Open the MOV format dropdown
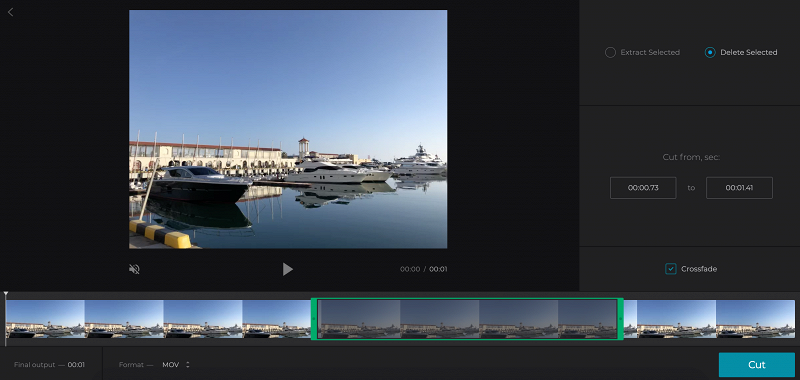Image resolution: width=800 pixels, height=380 pixels. point(176,365)
